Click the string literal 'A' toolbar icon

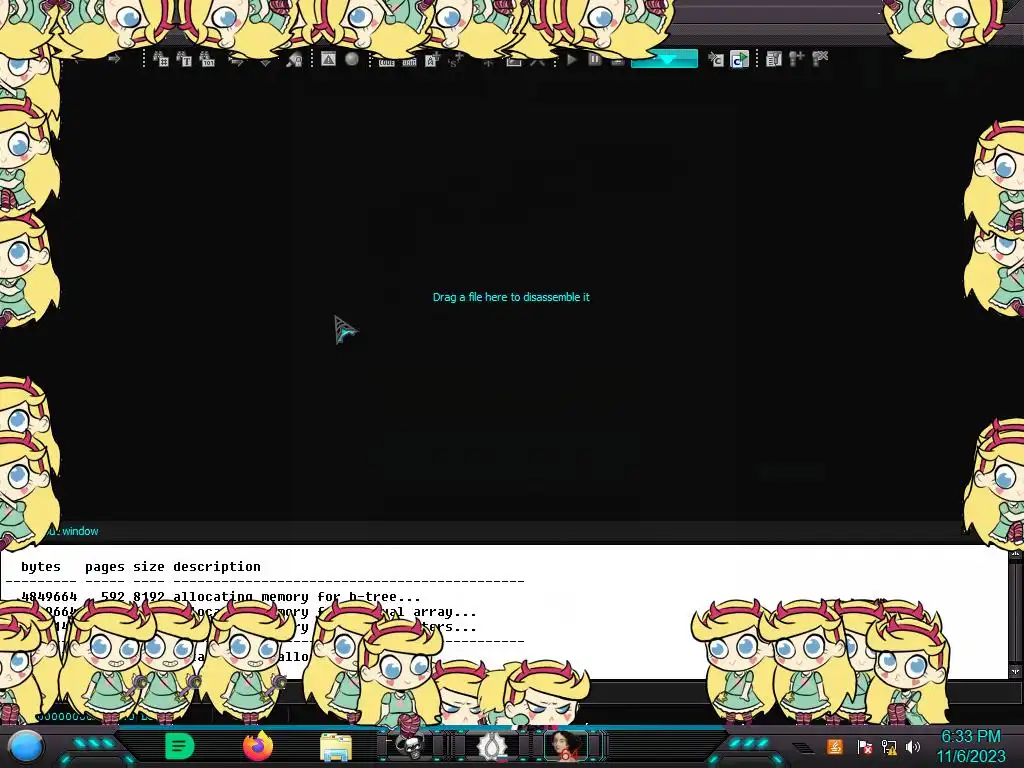432,61
